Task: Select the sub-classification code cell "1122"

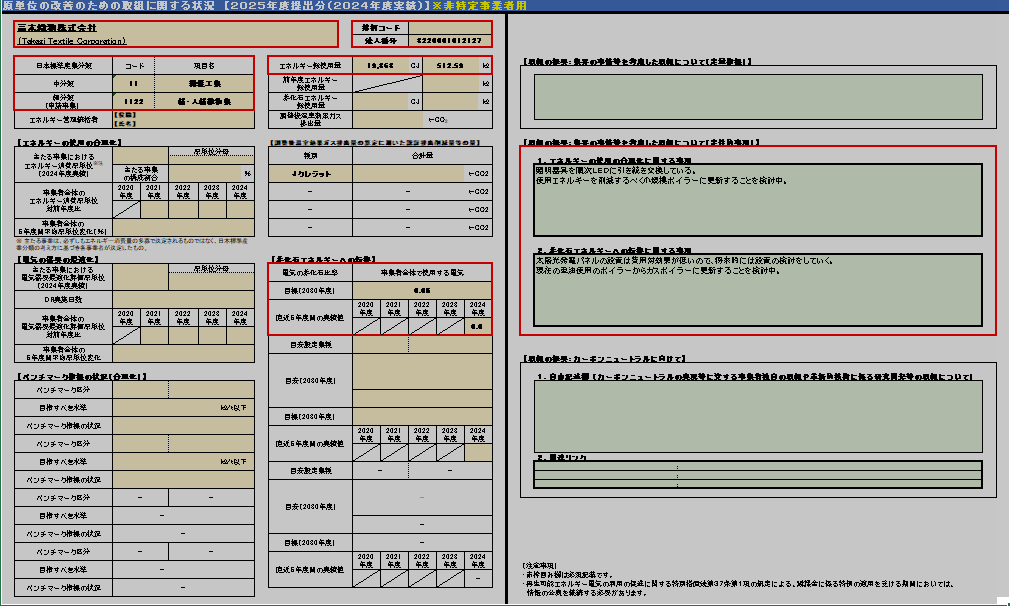Action: pos(133,101)
